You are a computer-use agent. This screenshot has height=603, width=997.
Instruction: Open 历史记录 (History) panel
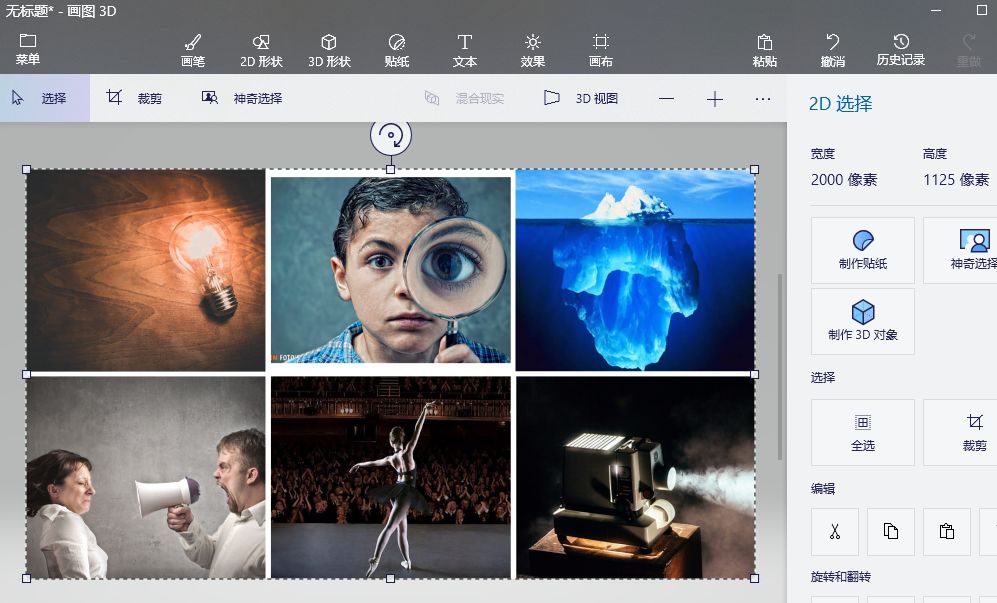point(901,50)
